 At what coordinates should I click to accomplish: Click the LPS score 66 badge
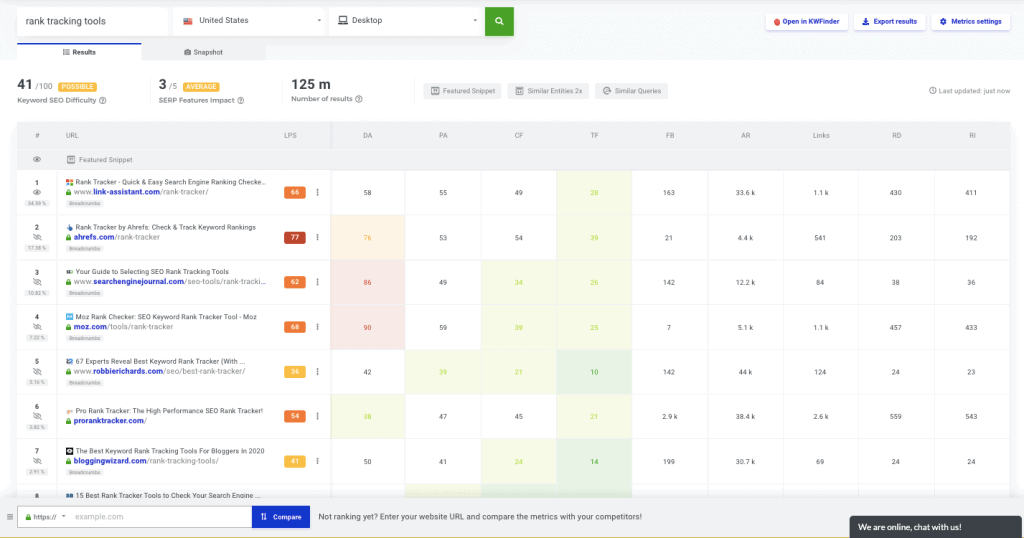295,193
